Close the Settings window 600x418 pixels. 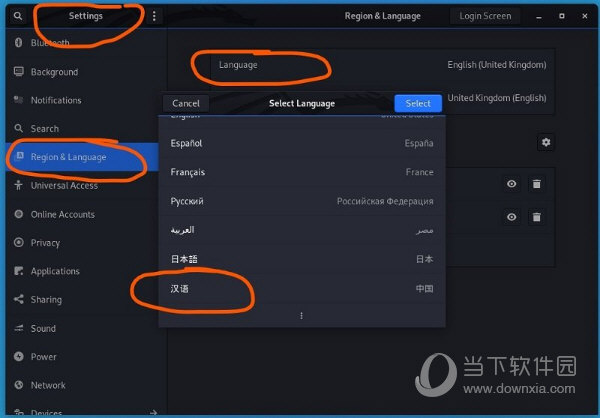tap(584, 16)
